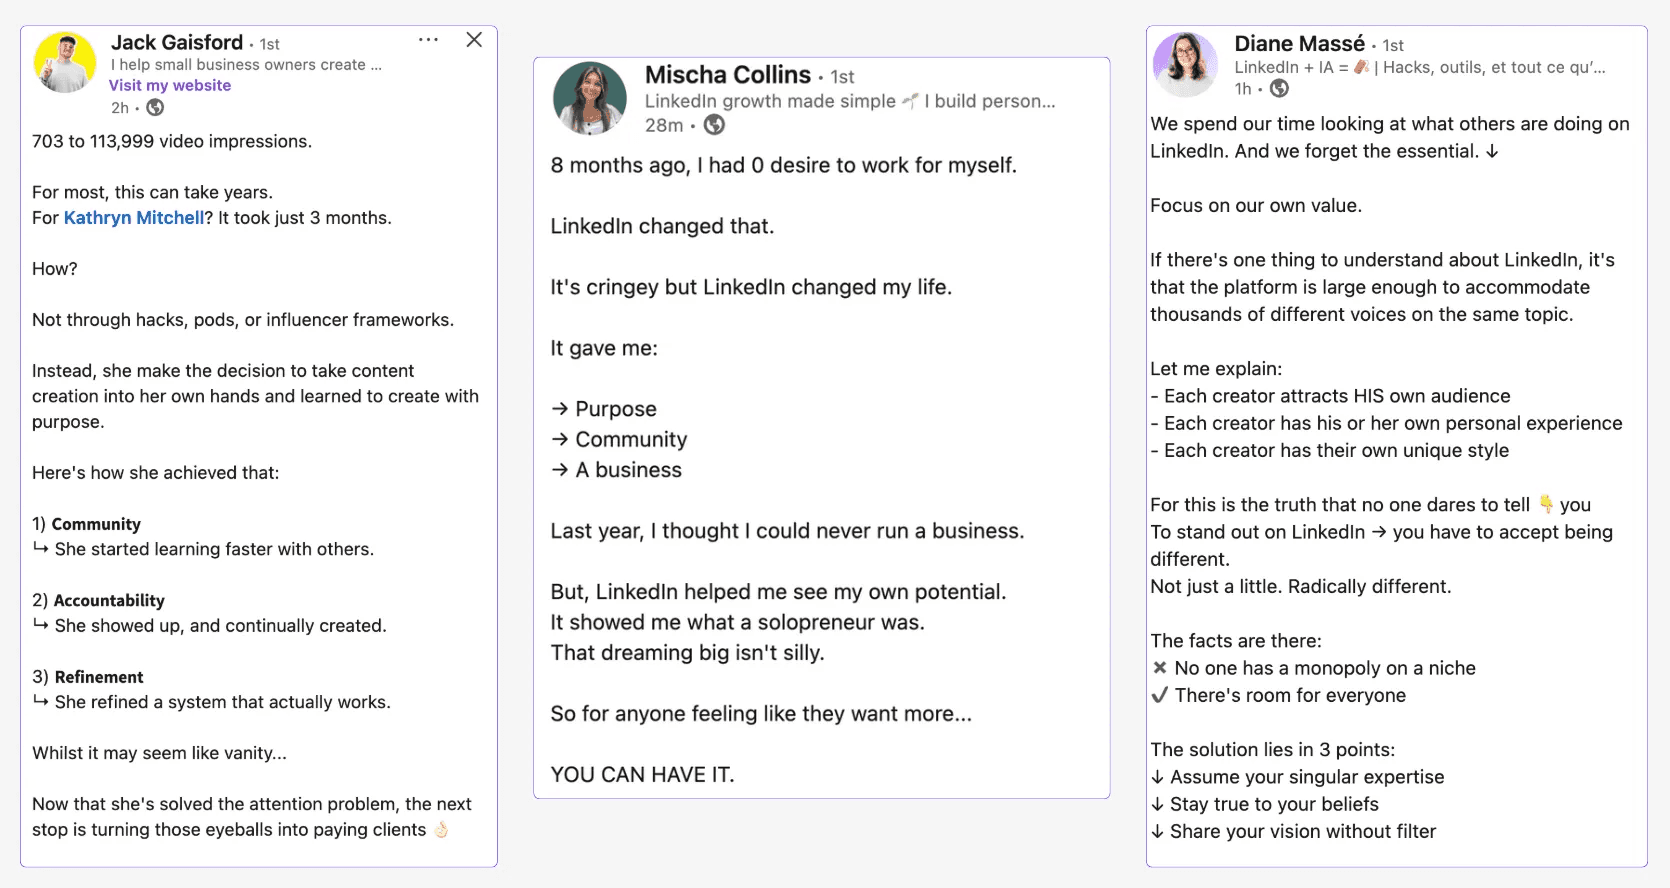Dismiss Jack Gaisford's post with the X icon
This screenshot has width=1670, height=888.
(474, 40)
